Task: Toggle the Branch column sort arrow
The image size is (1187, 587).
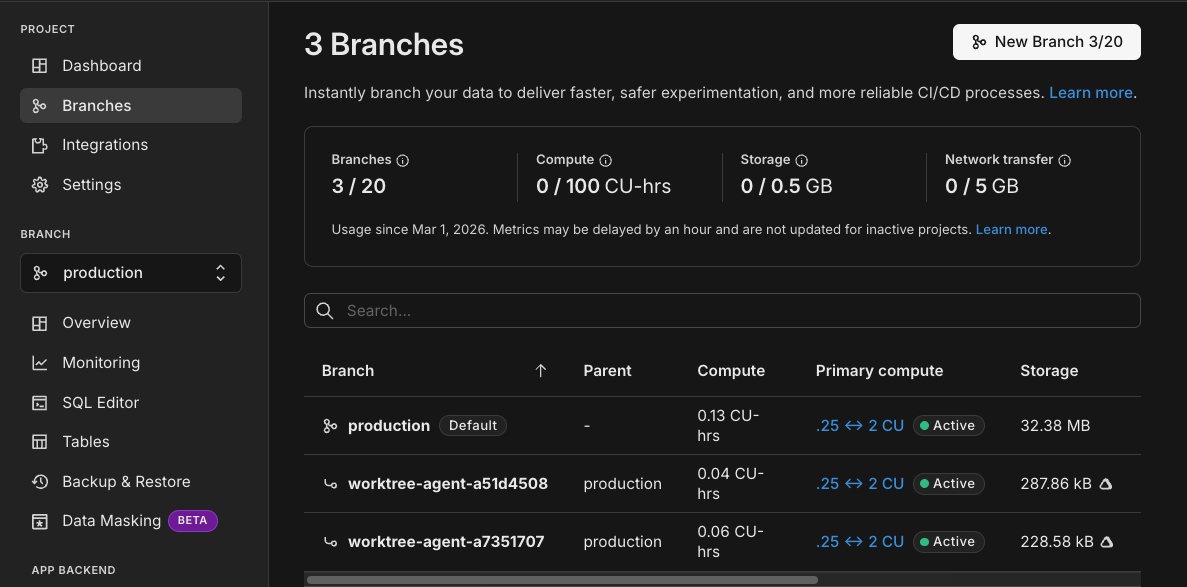Action: pos(541,370)
